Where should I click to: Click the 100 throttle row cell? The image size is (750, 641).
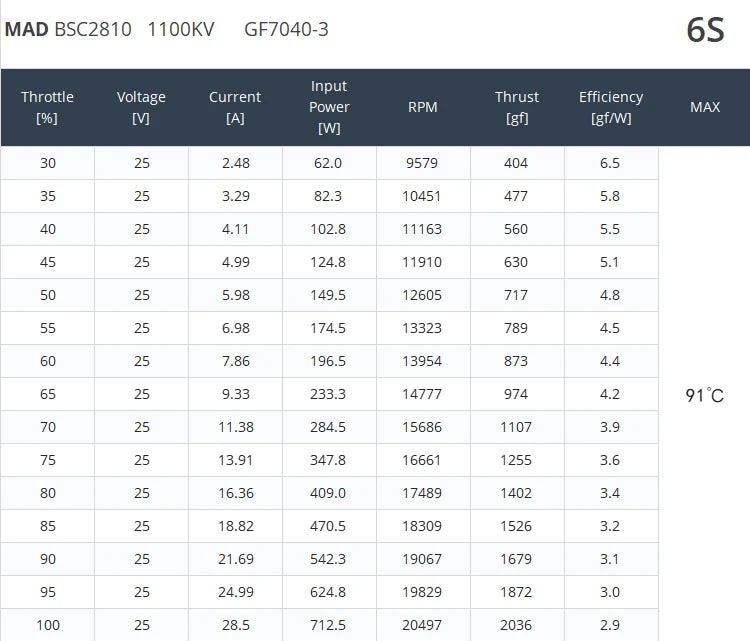click(x=48, y=625)
